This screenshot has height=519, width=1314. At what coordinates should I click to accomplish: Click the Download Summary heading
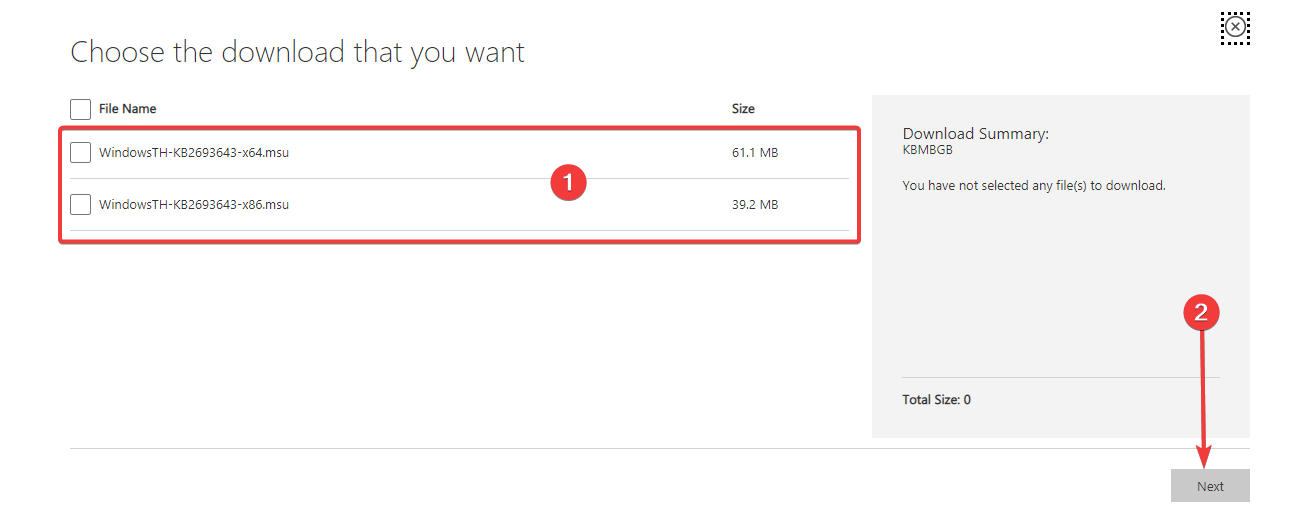[x=975, y=134]
